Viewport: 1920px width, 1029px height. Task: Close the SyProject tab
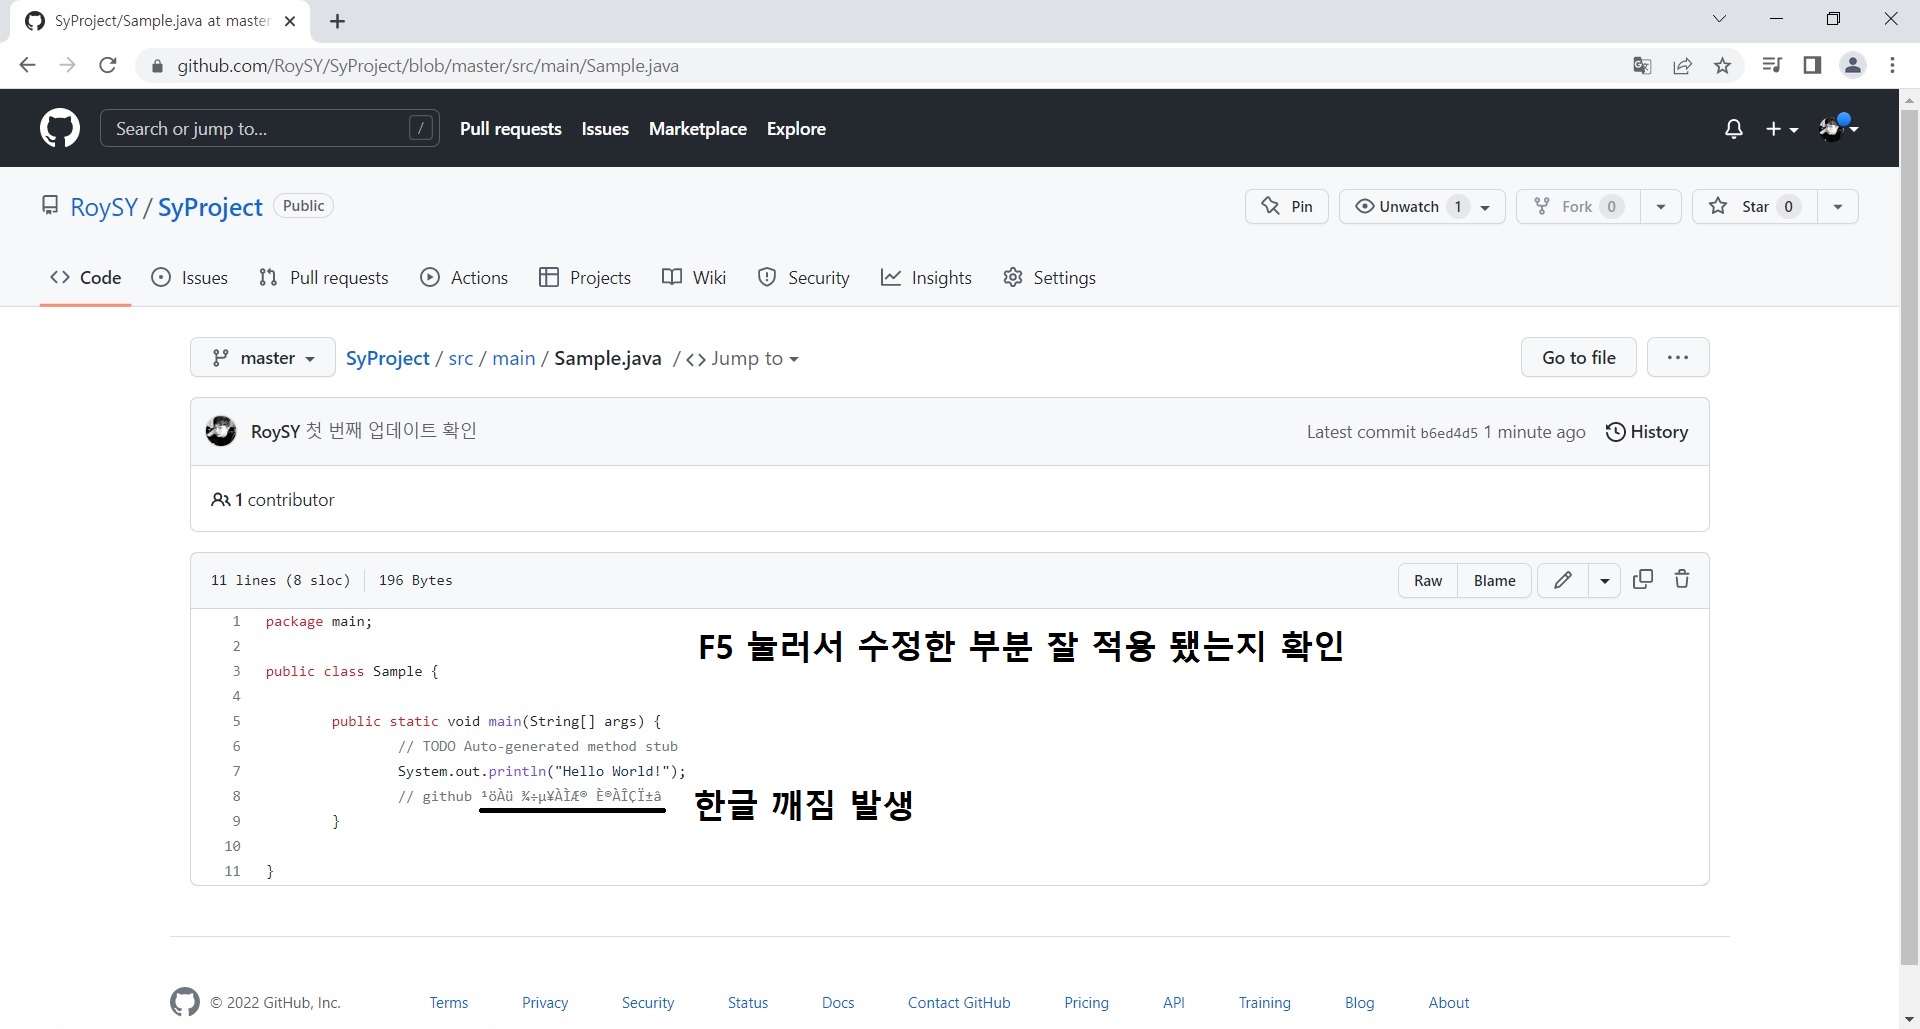[291, 21]
